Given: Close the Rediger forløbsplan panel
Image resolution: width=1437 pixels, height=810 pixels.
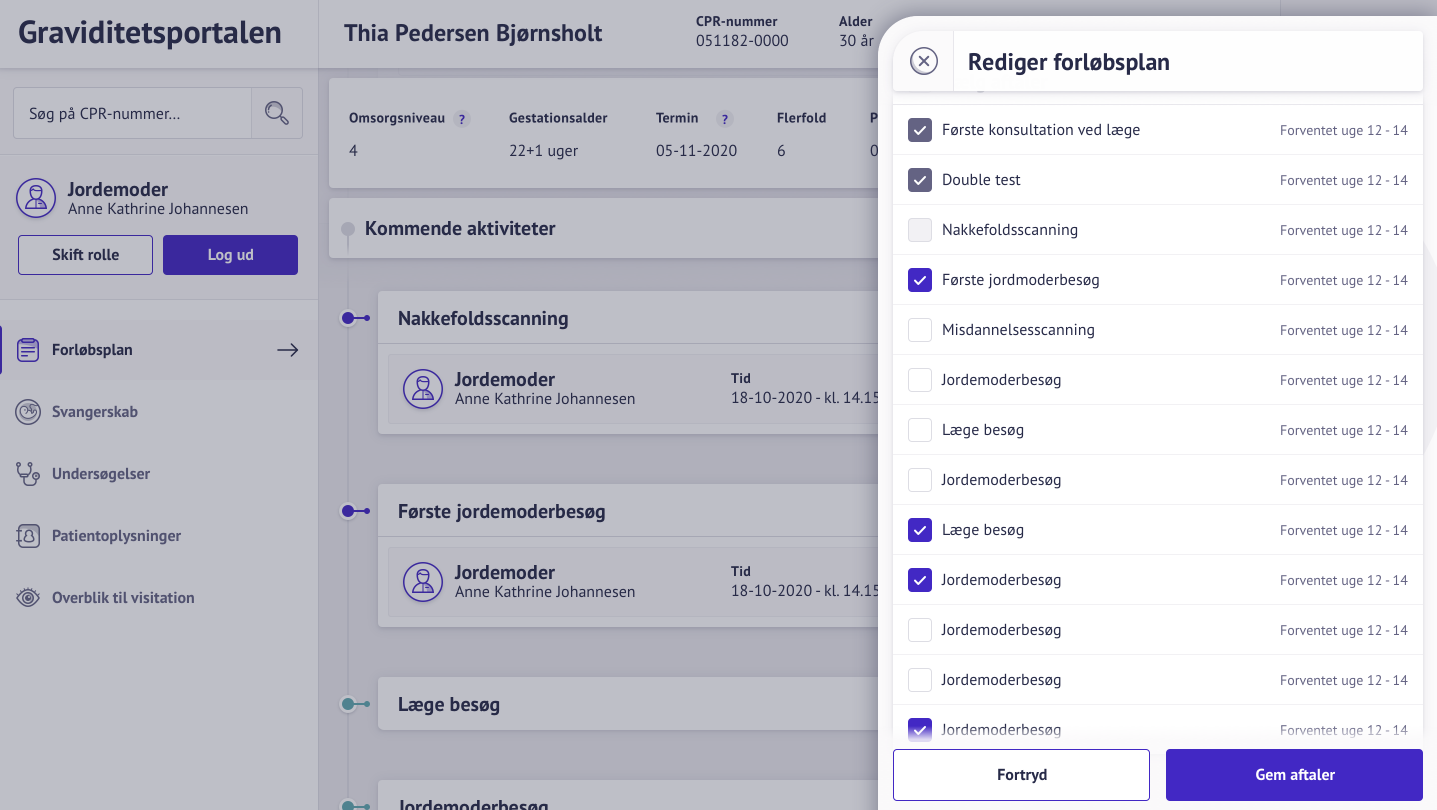Looking at the screenshot, I should click(924, 61).
